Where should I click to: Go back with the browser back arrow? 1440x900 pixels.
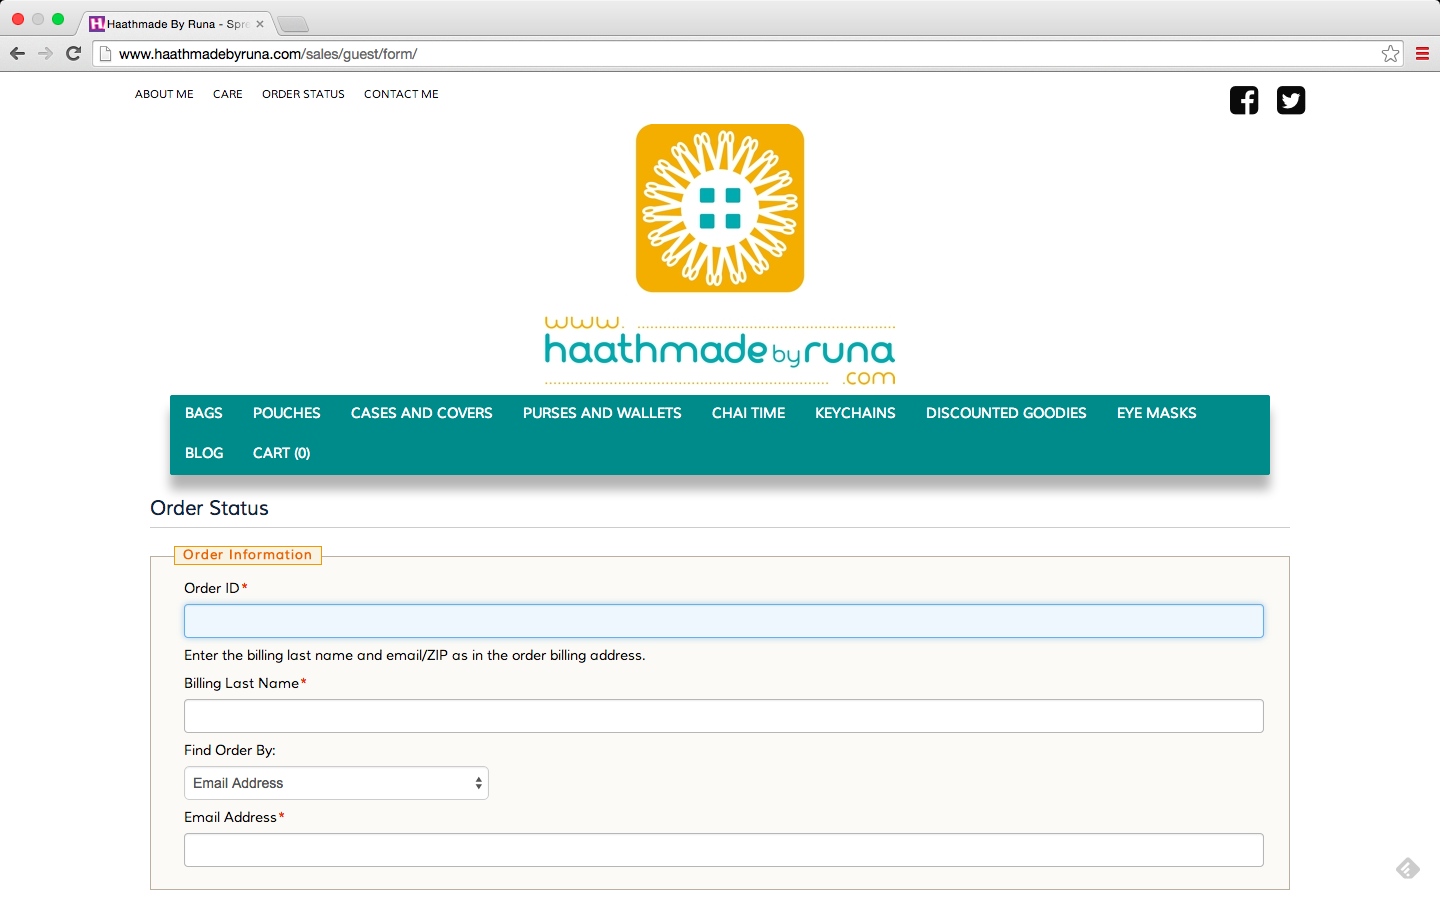pyautogui.click(x=17, y=54)
